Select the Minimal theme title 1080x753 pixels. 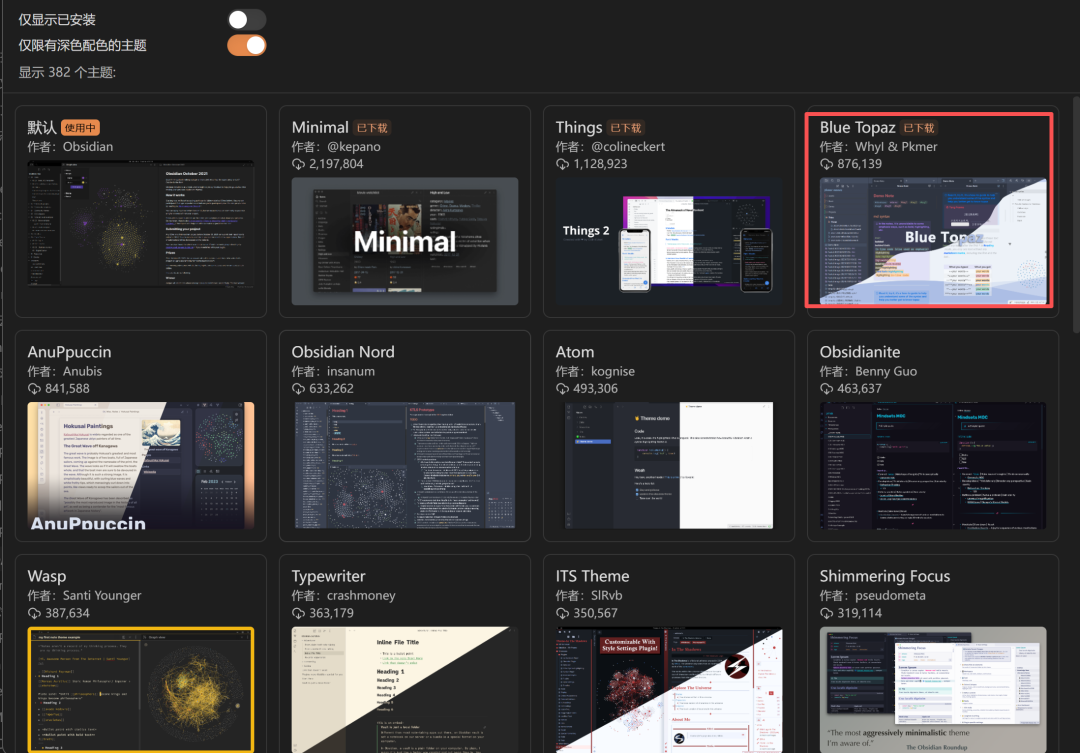[x=320, y=127]
